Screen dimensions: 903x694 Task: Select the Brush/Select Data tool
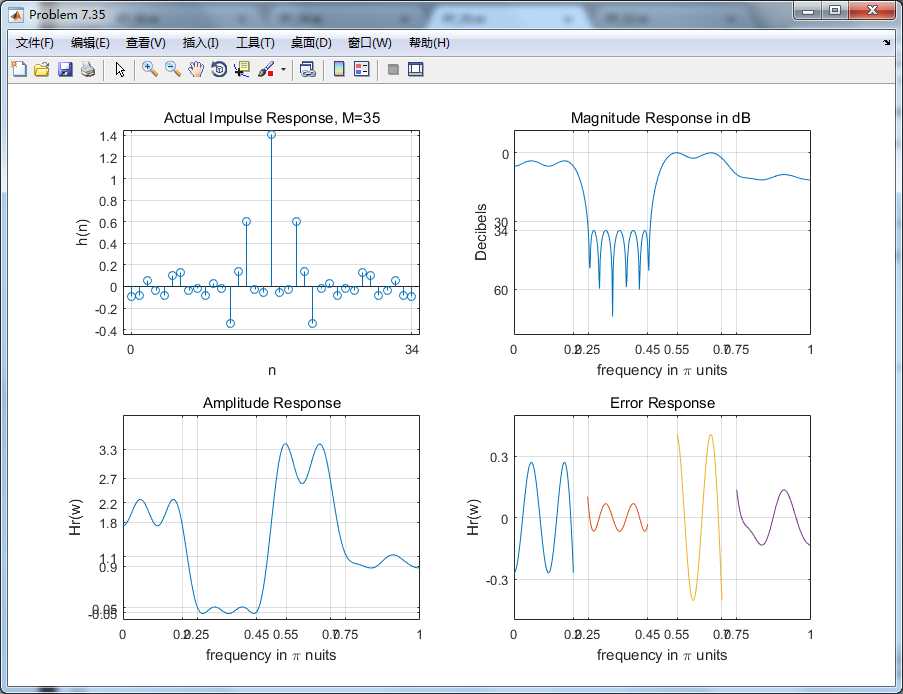point(266,69)
